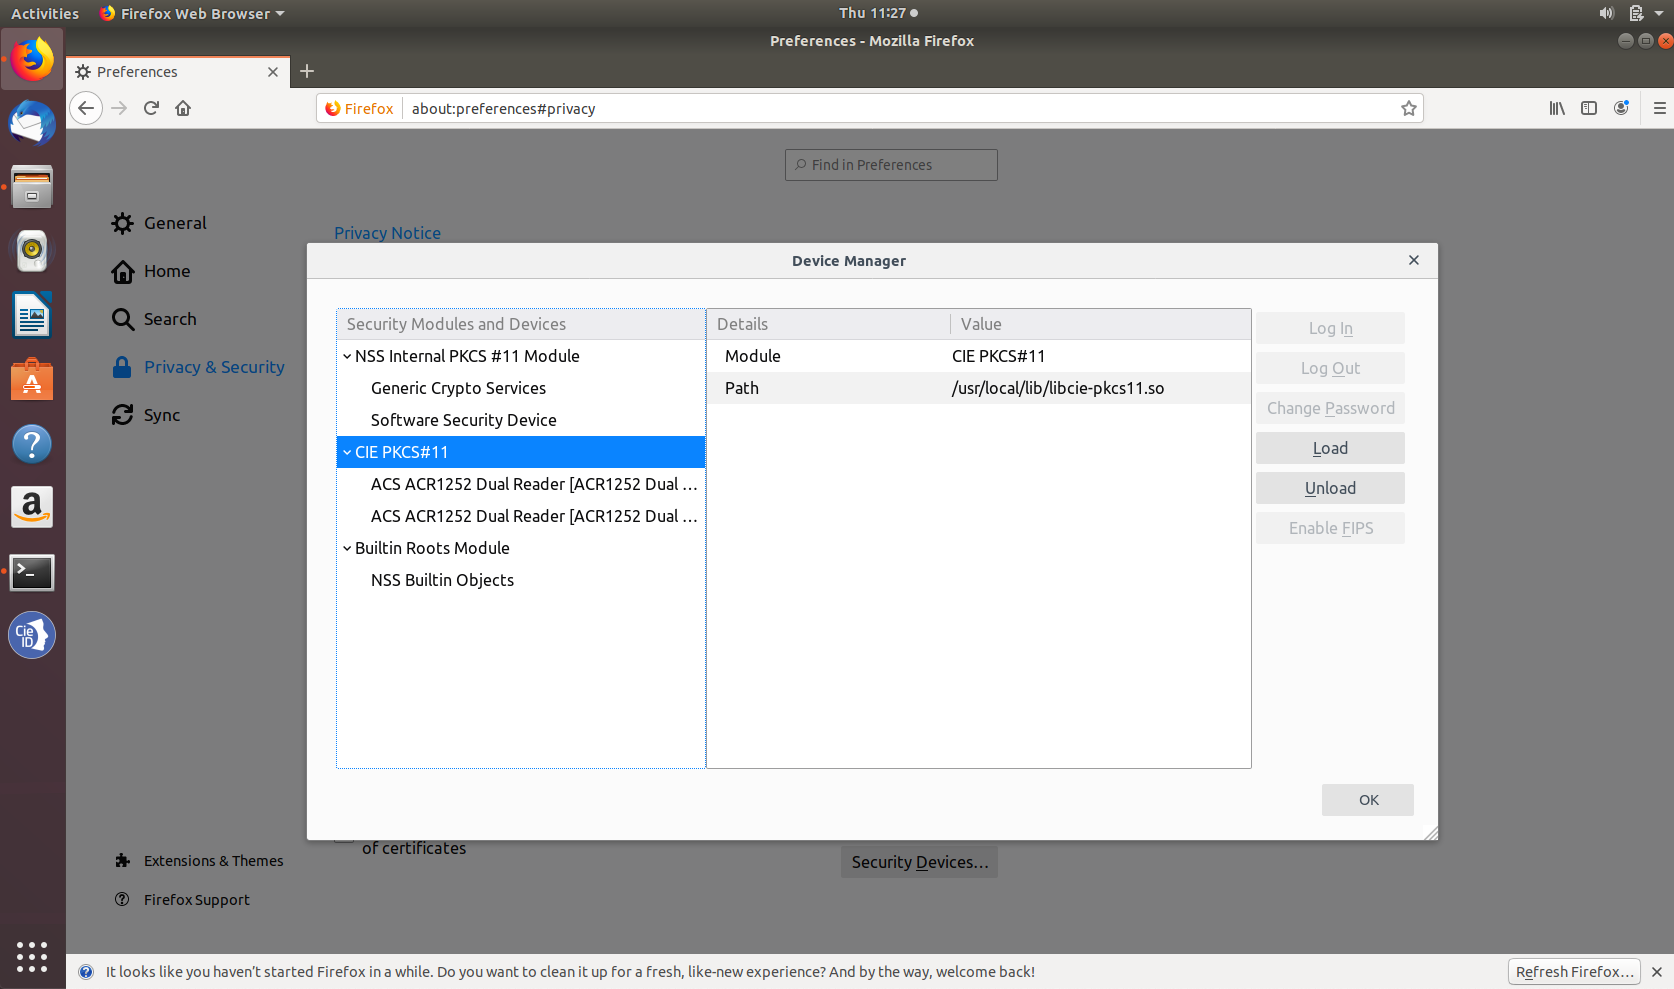The width and height of the screenshot is (1674, 989).
Task: Open the Activities overview
Action: (x=45, y=13)
